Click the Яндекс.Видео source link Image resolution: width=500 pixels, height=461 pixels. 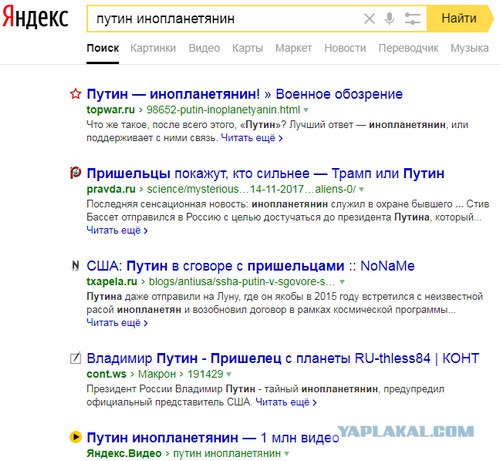(124, 453)
